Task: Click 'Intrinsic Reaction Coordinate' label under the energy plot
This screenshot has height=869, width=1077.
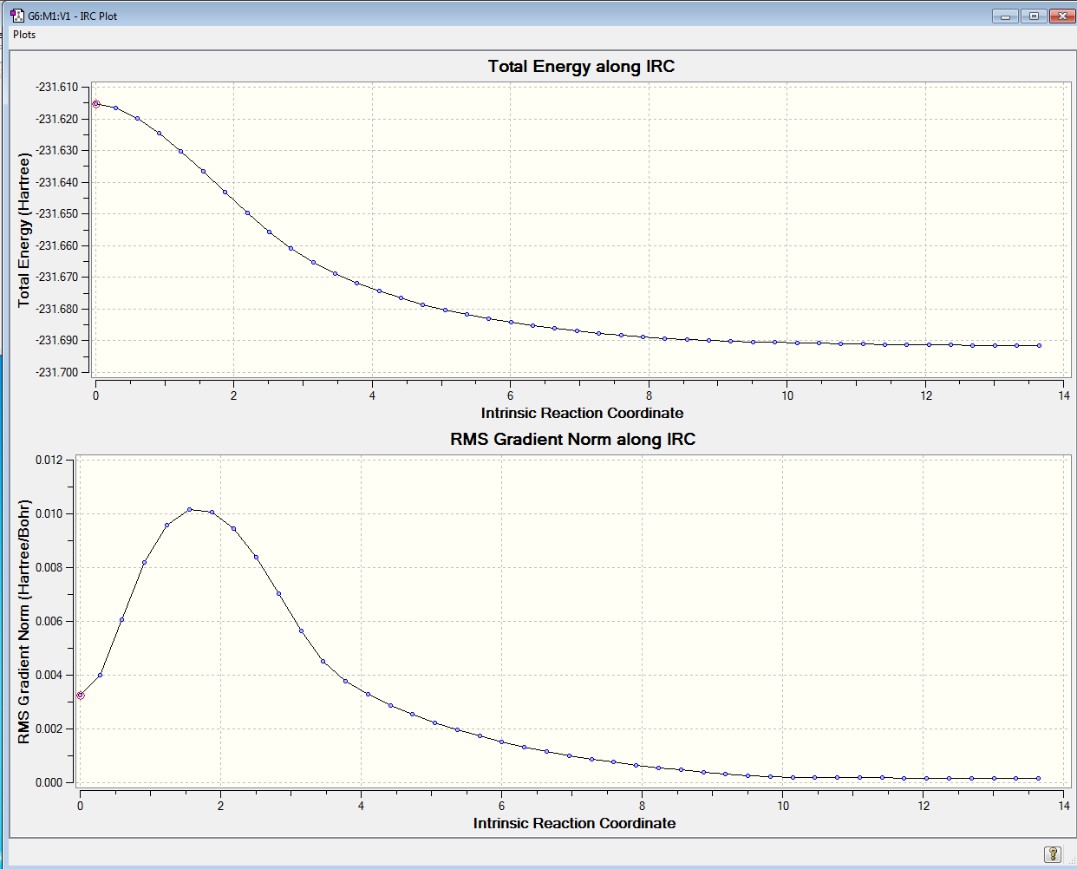Action: coord(582,413)
